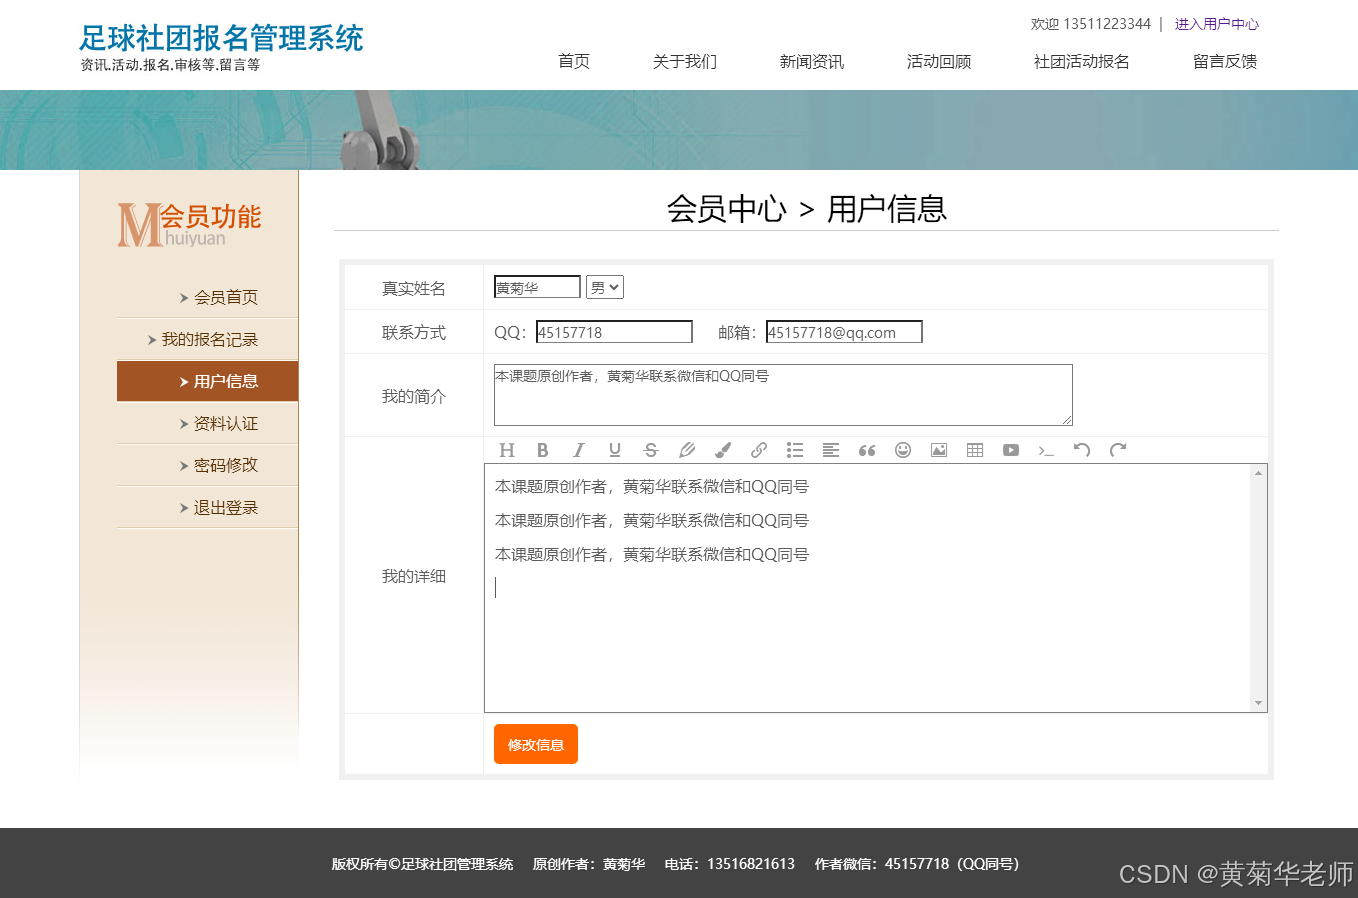Toggle italic formatting in editor toolbar

point(578,450)
